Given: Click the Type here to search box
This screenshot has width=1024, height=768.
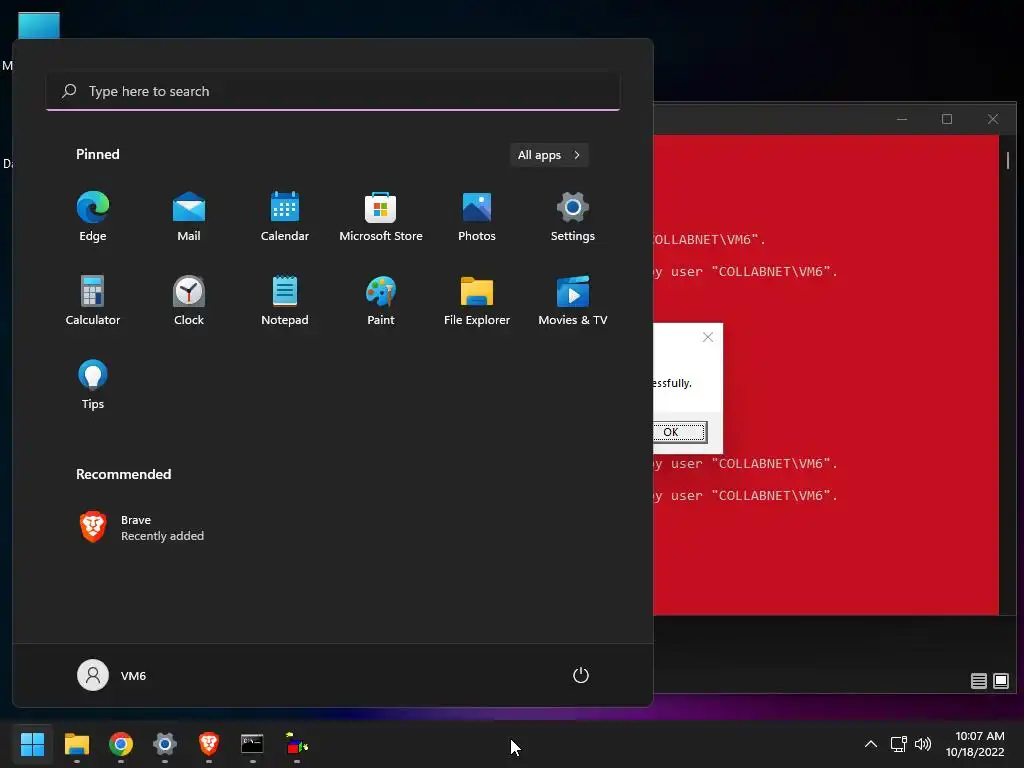Looking at the screenshot, I should [x=333, y=91].
